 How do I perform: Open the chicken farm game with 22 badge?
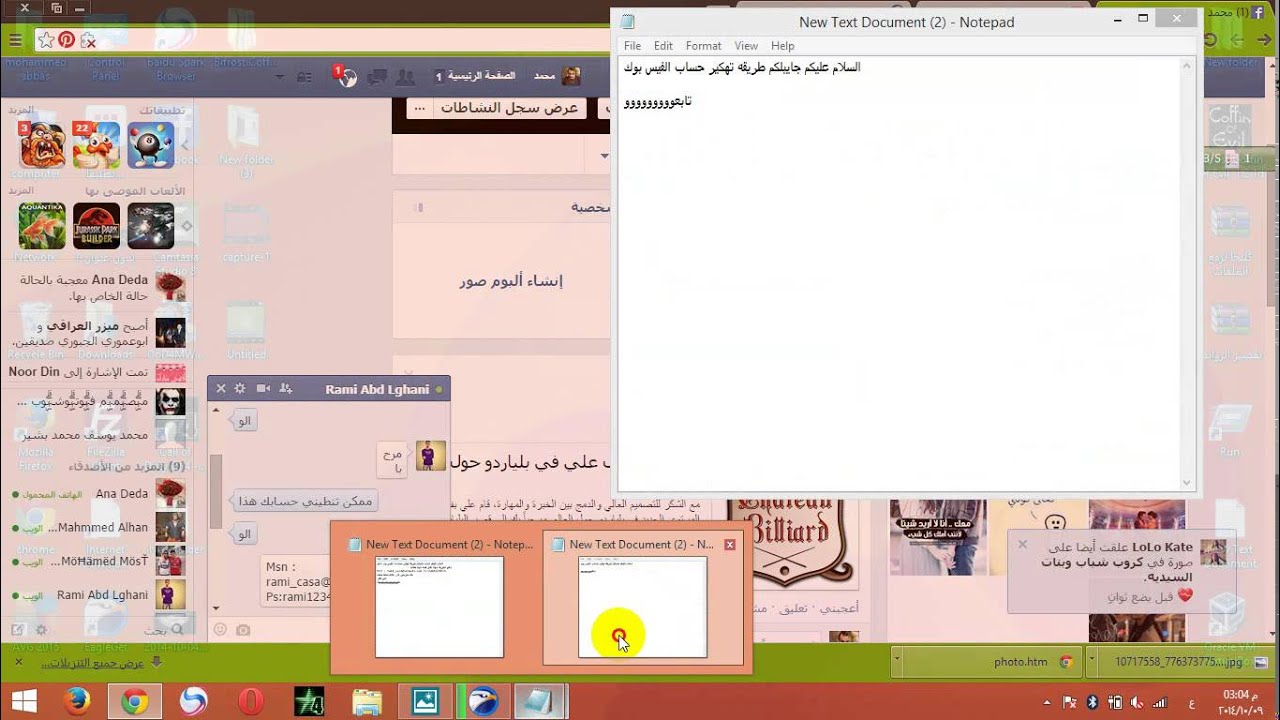tap(96, 145)
